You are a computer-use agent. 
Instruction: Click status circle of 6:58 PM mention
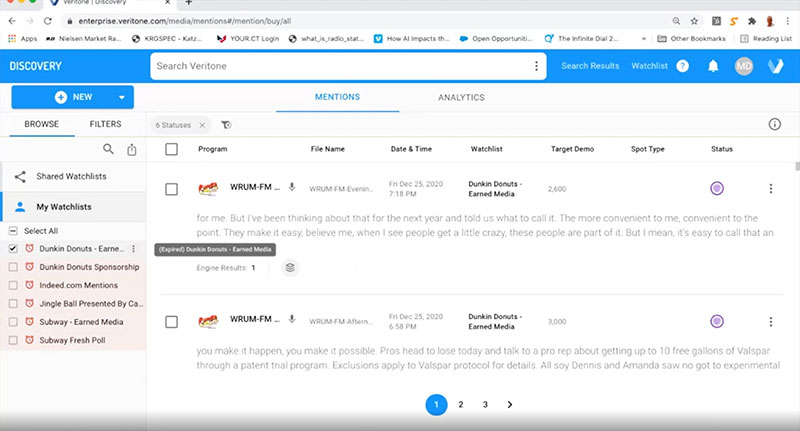[x=717, y=321]
